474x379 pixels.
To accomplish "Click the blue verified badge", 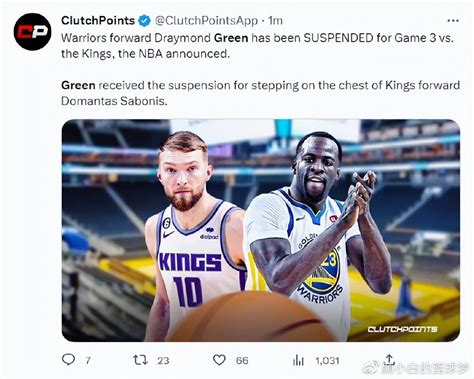I will click(x=144, y=21).
